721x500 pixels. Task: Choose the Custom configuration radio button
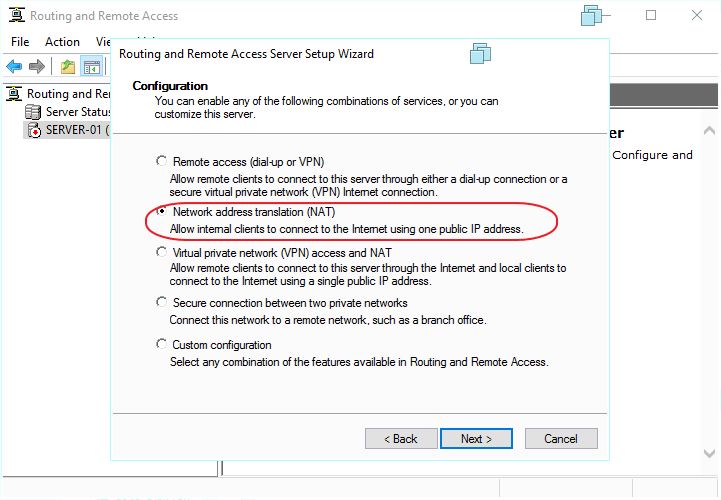(x=161, y=345)
